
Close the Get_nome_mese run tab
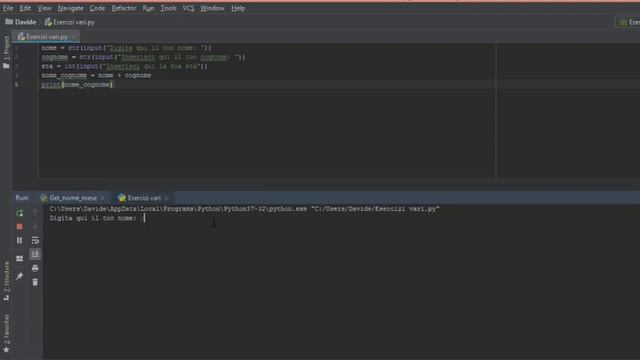point(103,198)
